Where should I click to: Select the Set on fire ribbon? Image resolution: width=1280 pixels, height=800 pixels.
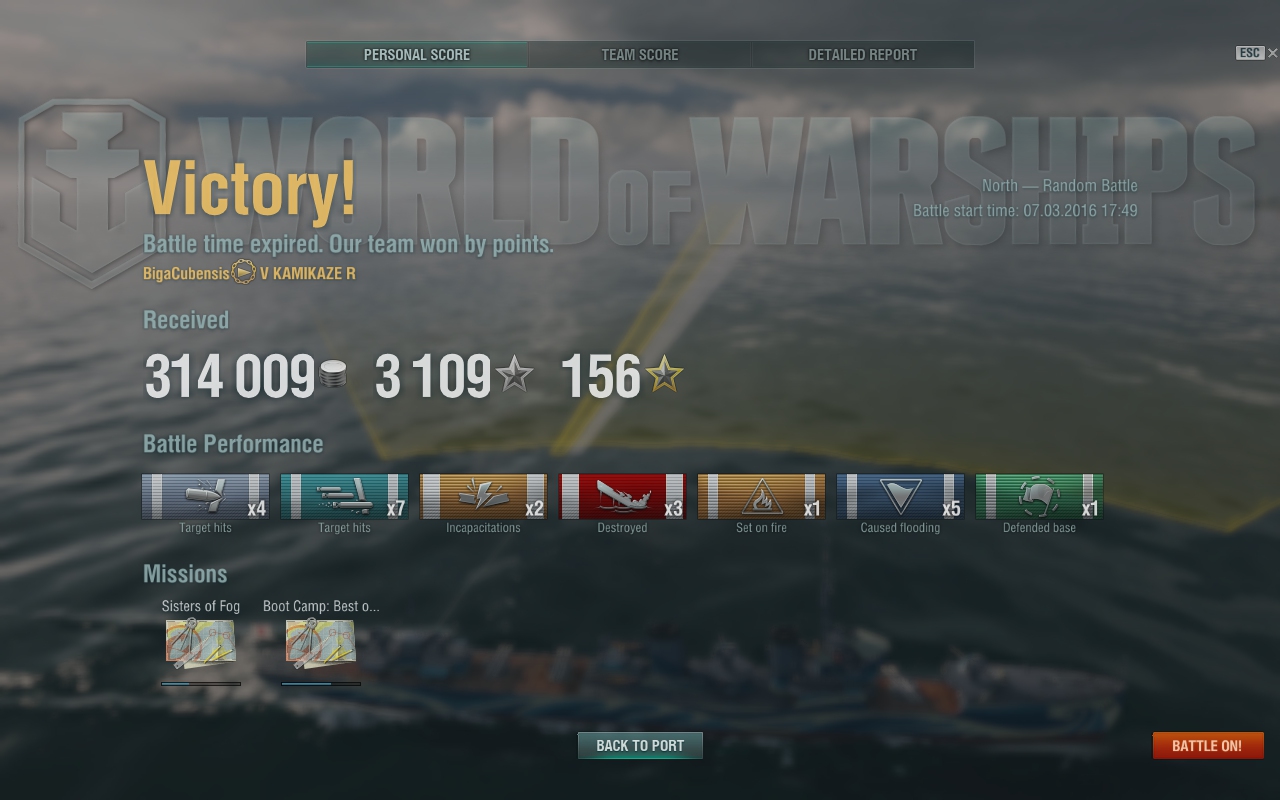pyautogui.click(x=761, y=496)
